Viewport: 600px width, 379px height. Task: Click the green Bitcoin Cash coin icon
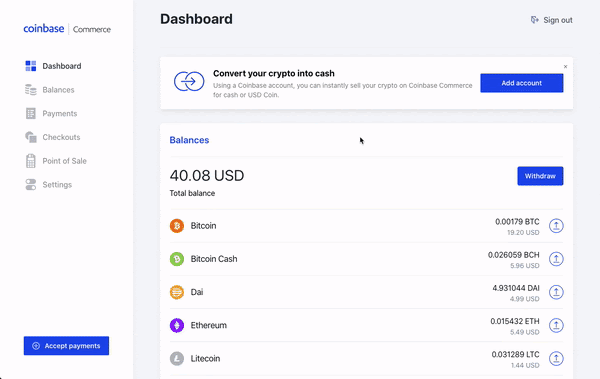pos(177,259)
